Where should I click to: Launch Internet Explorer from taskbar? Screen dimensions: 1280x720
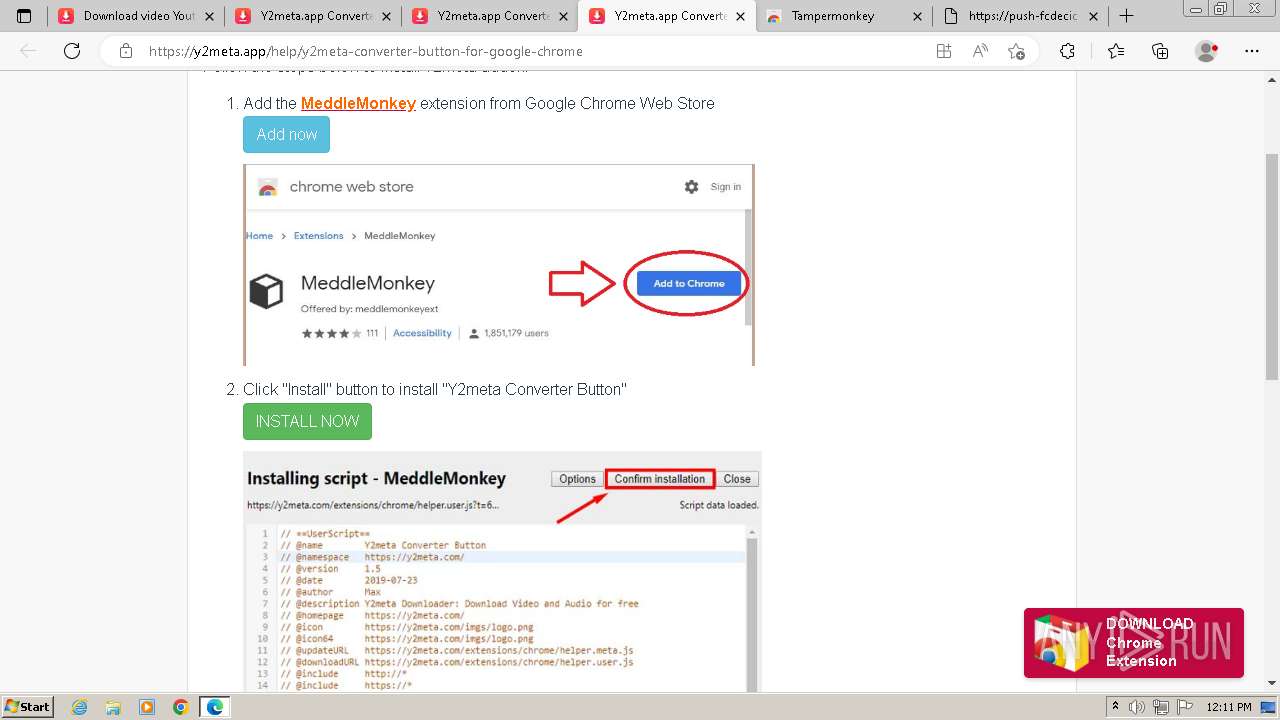80,707
